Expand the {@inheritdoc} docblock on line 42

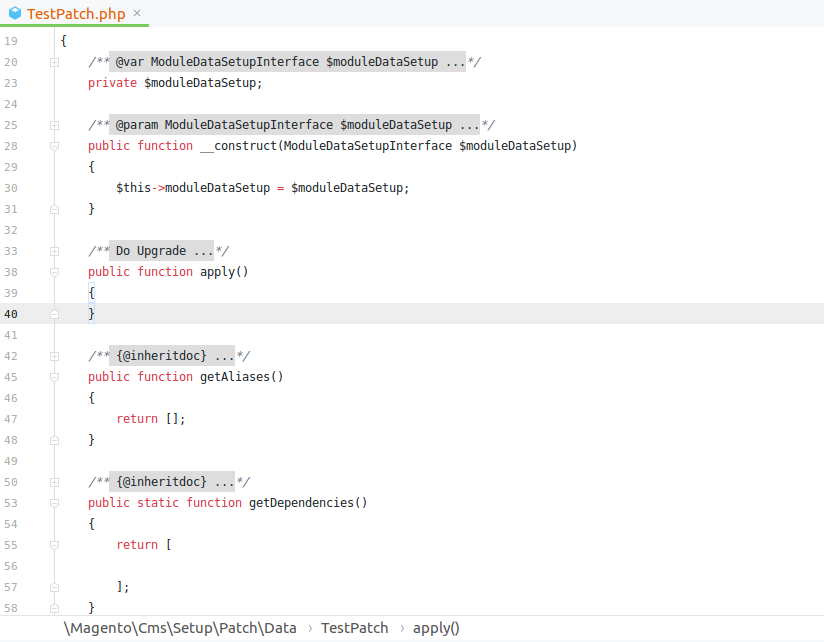pos(54,357)
